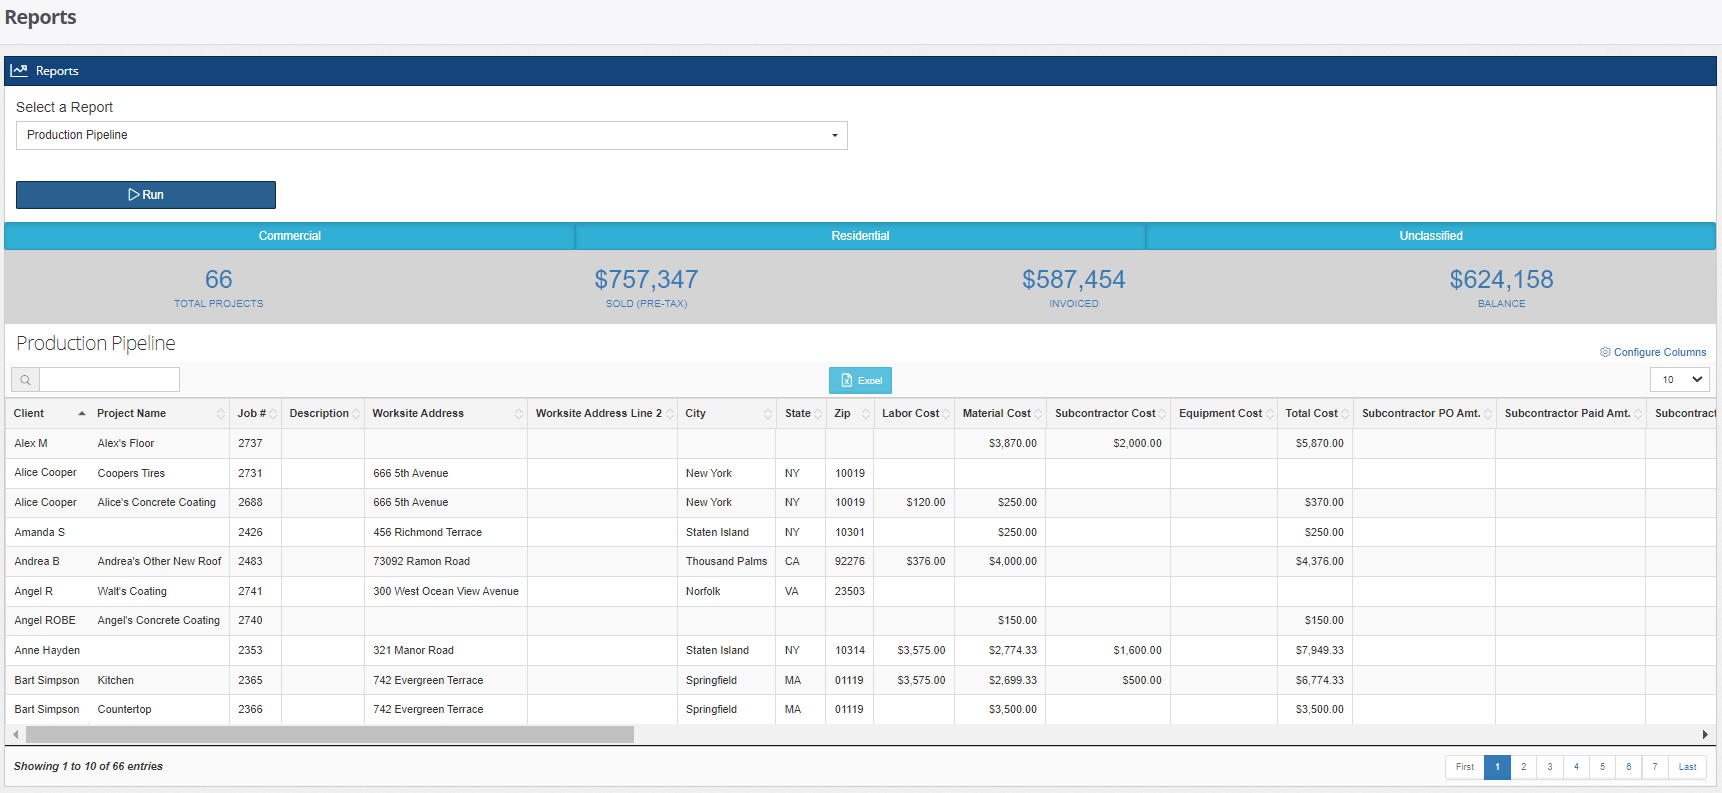Viewport: 1722px width, 793px height.
Task: Open the Select a Report dropdown
Action: 431,136
